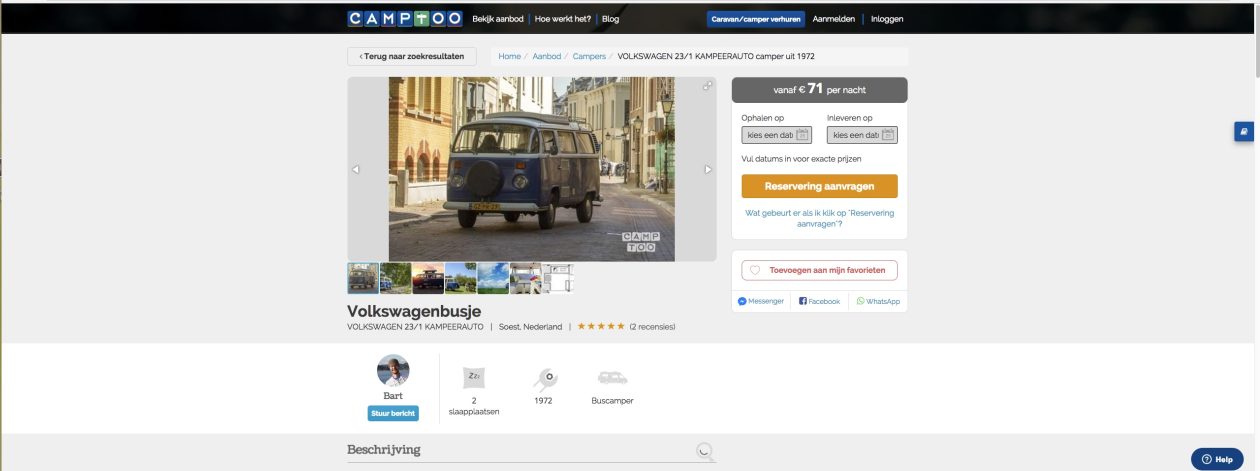Image resolution: width=1260 pixels, height=471 pixels.
Task: Share listing via WhatsApp
Action: click(x=878, y=301)
